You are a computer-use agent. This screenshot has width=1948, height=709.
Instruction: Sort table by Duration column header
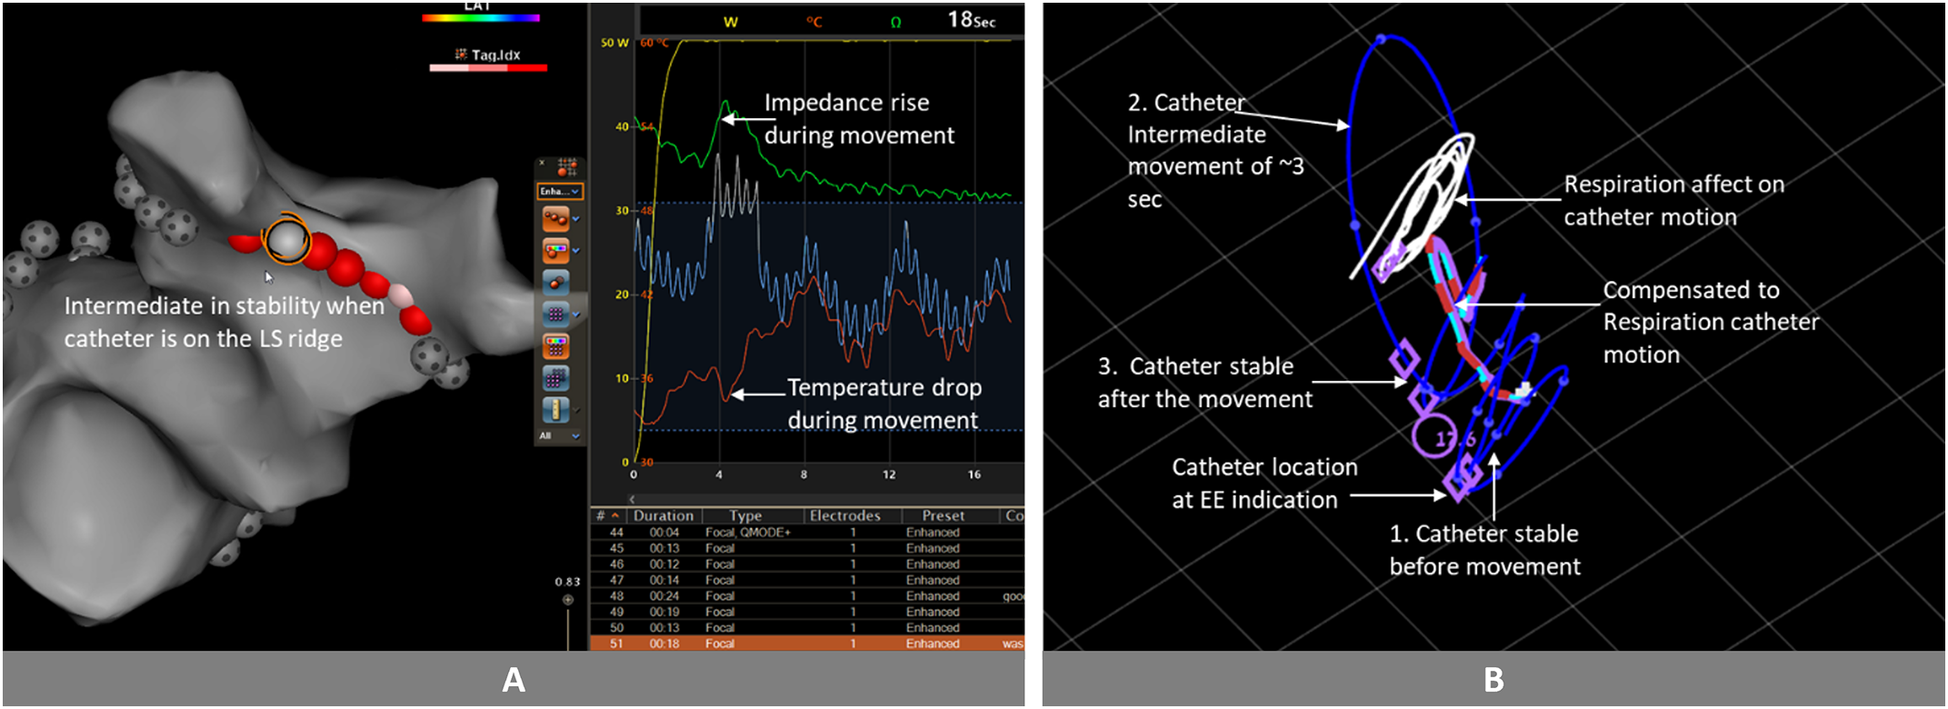663,516
